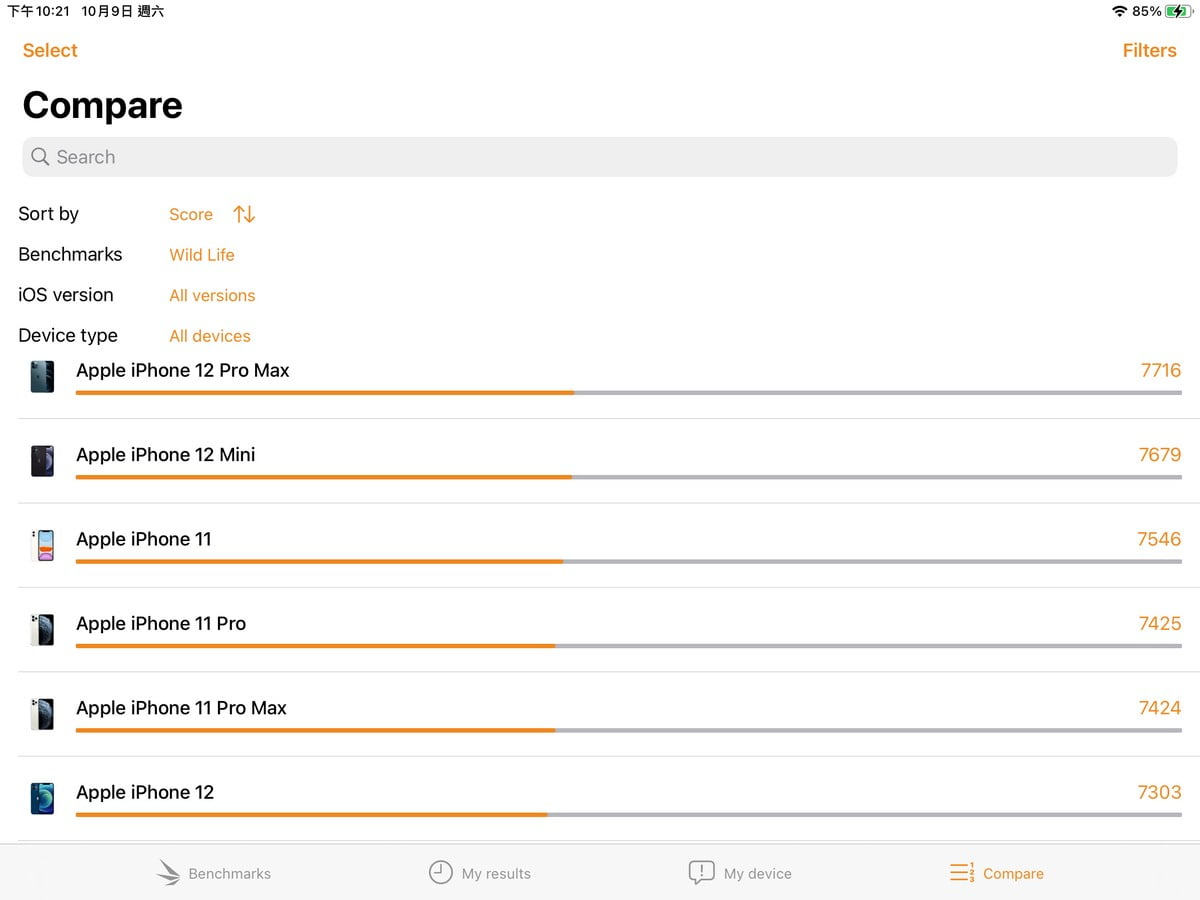Viewport: 1200px width, 900px height.
Task: Click the iOS version label
Action: [x=66, y=295]
